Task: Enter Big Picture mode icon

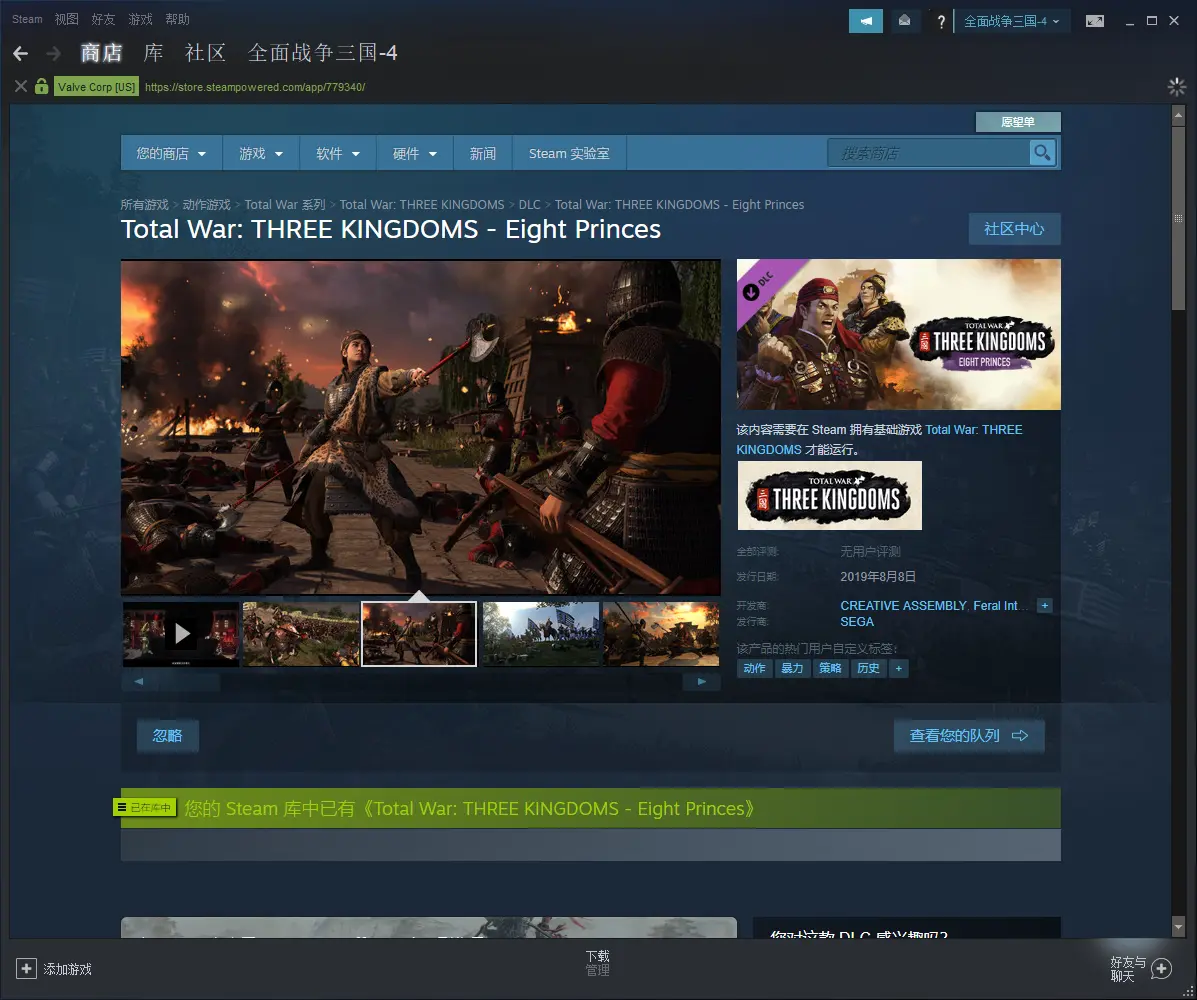Action: coord(1095,21)
